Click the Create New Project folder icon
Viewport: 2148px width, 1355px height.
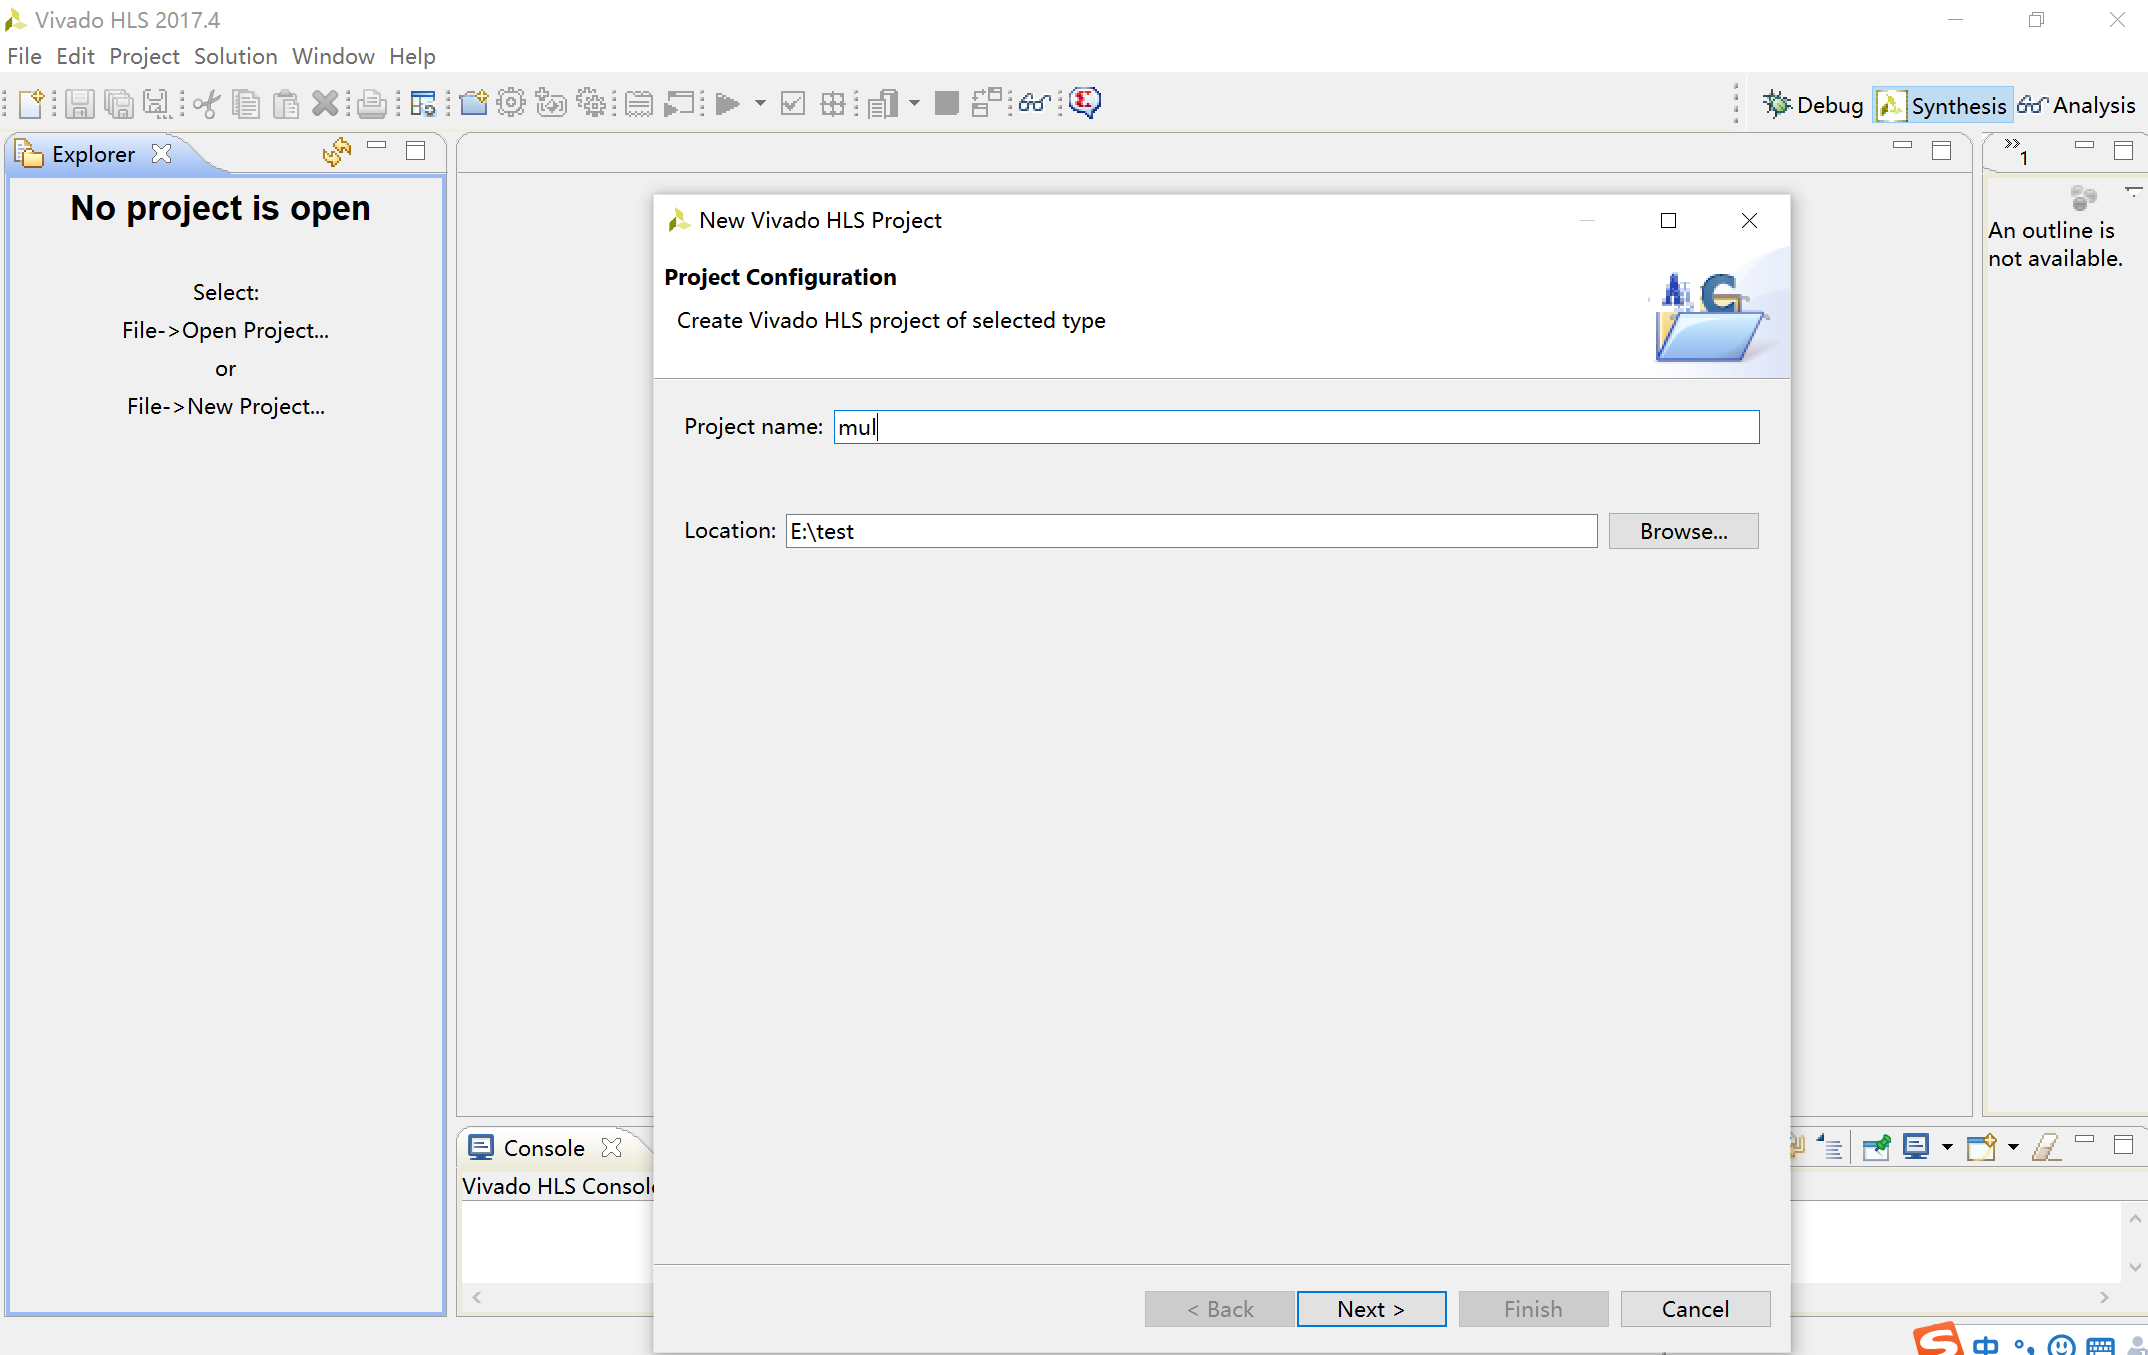click(x=474, y=103)
